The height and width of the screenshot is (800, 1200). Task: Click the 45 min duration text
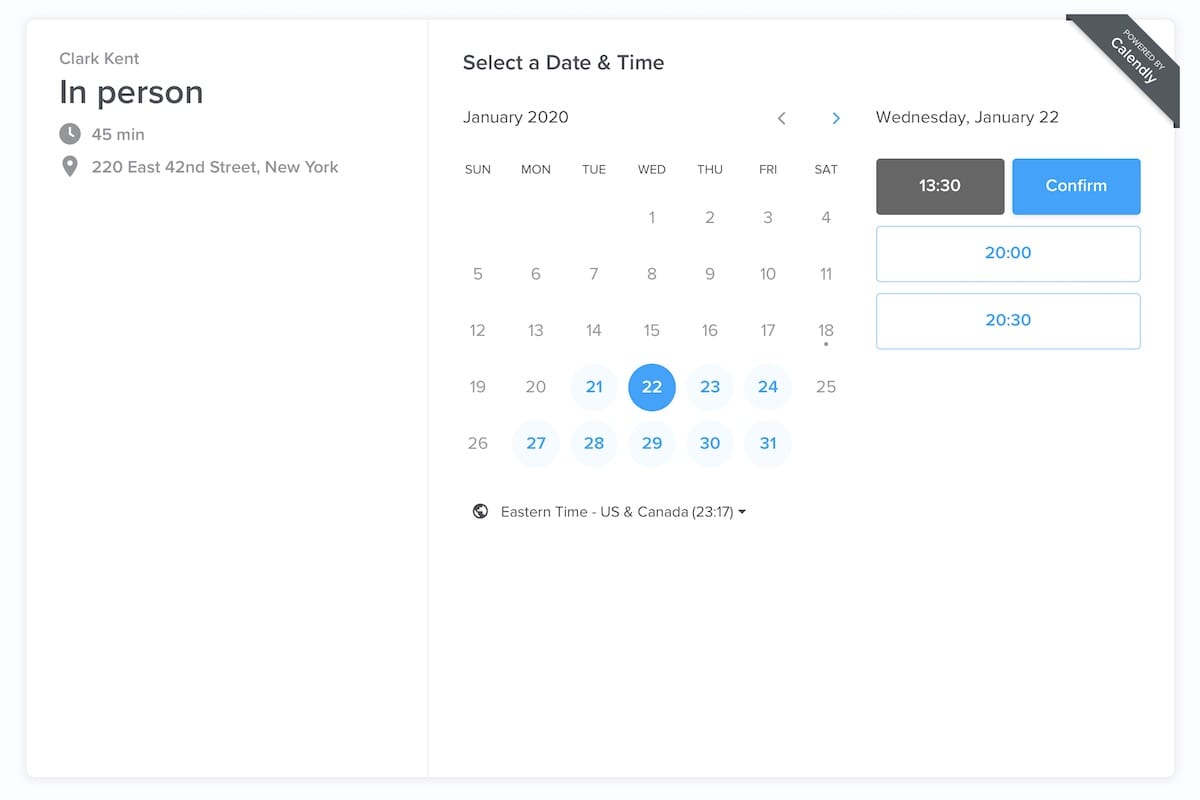(x=118, y=134)
